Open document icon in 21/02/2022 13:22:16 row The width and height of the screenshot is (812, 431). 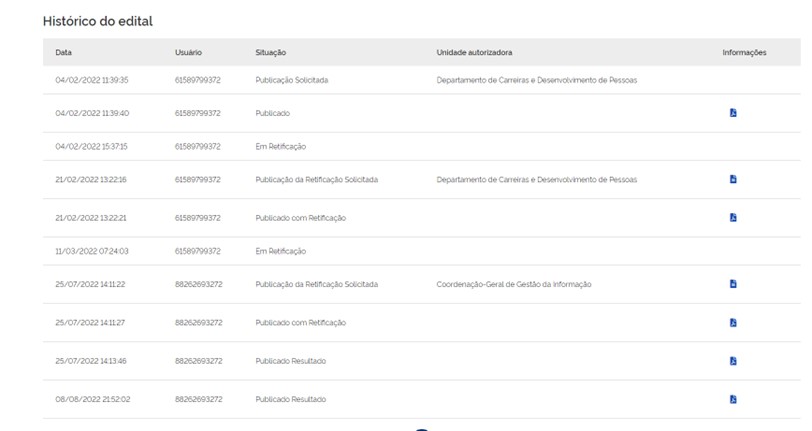pyautogui.click(x=733, y=179)
